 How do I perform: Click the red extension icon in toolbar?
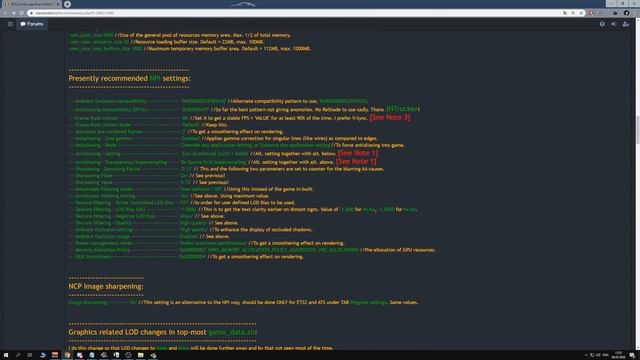591,13
